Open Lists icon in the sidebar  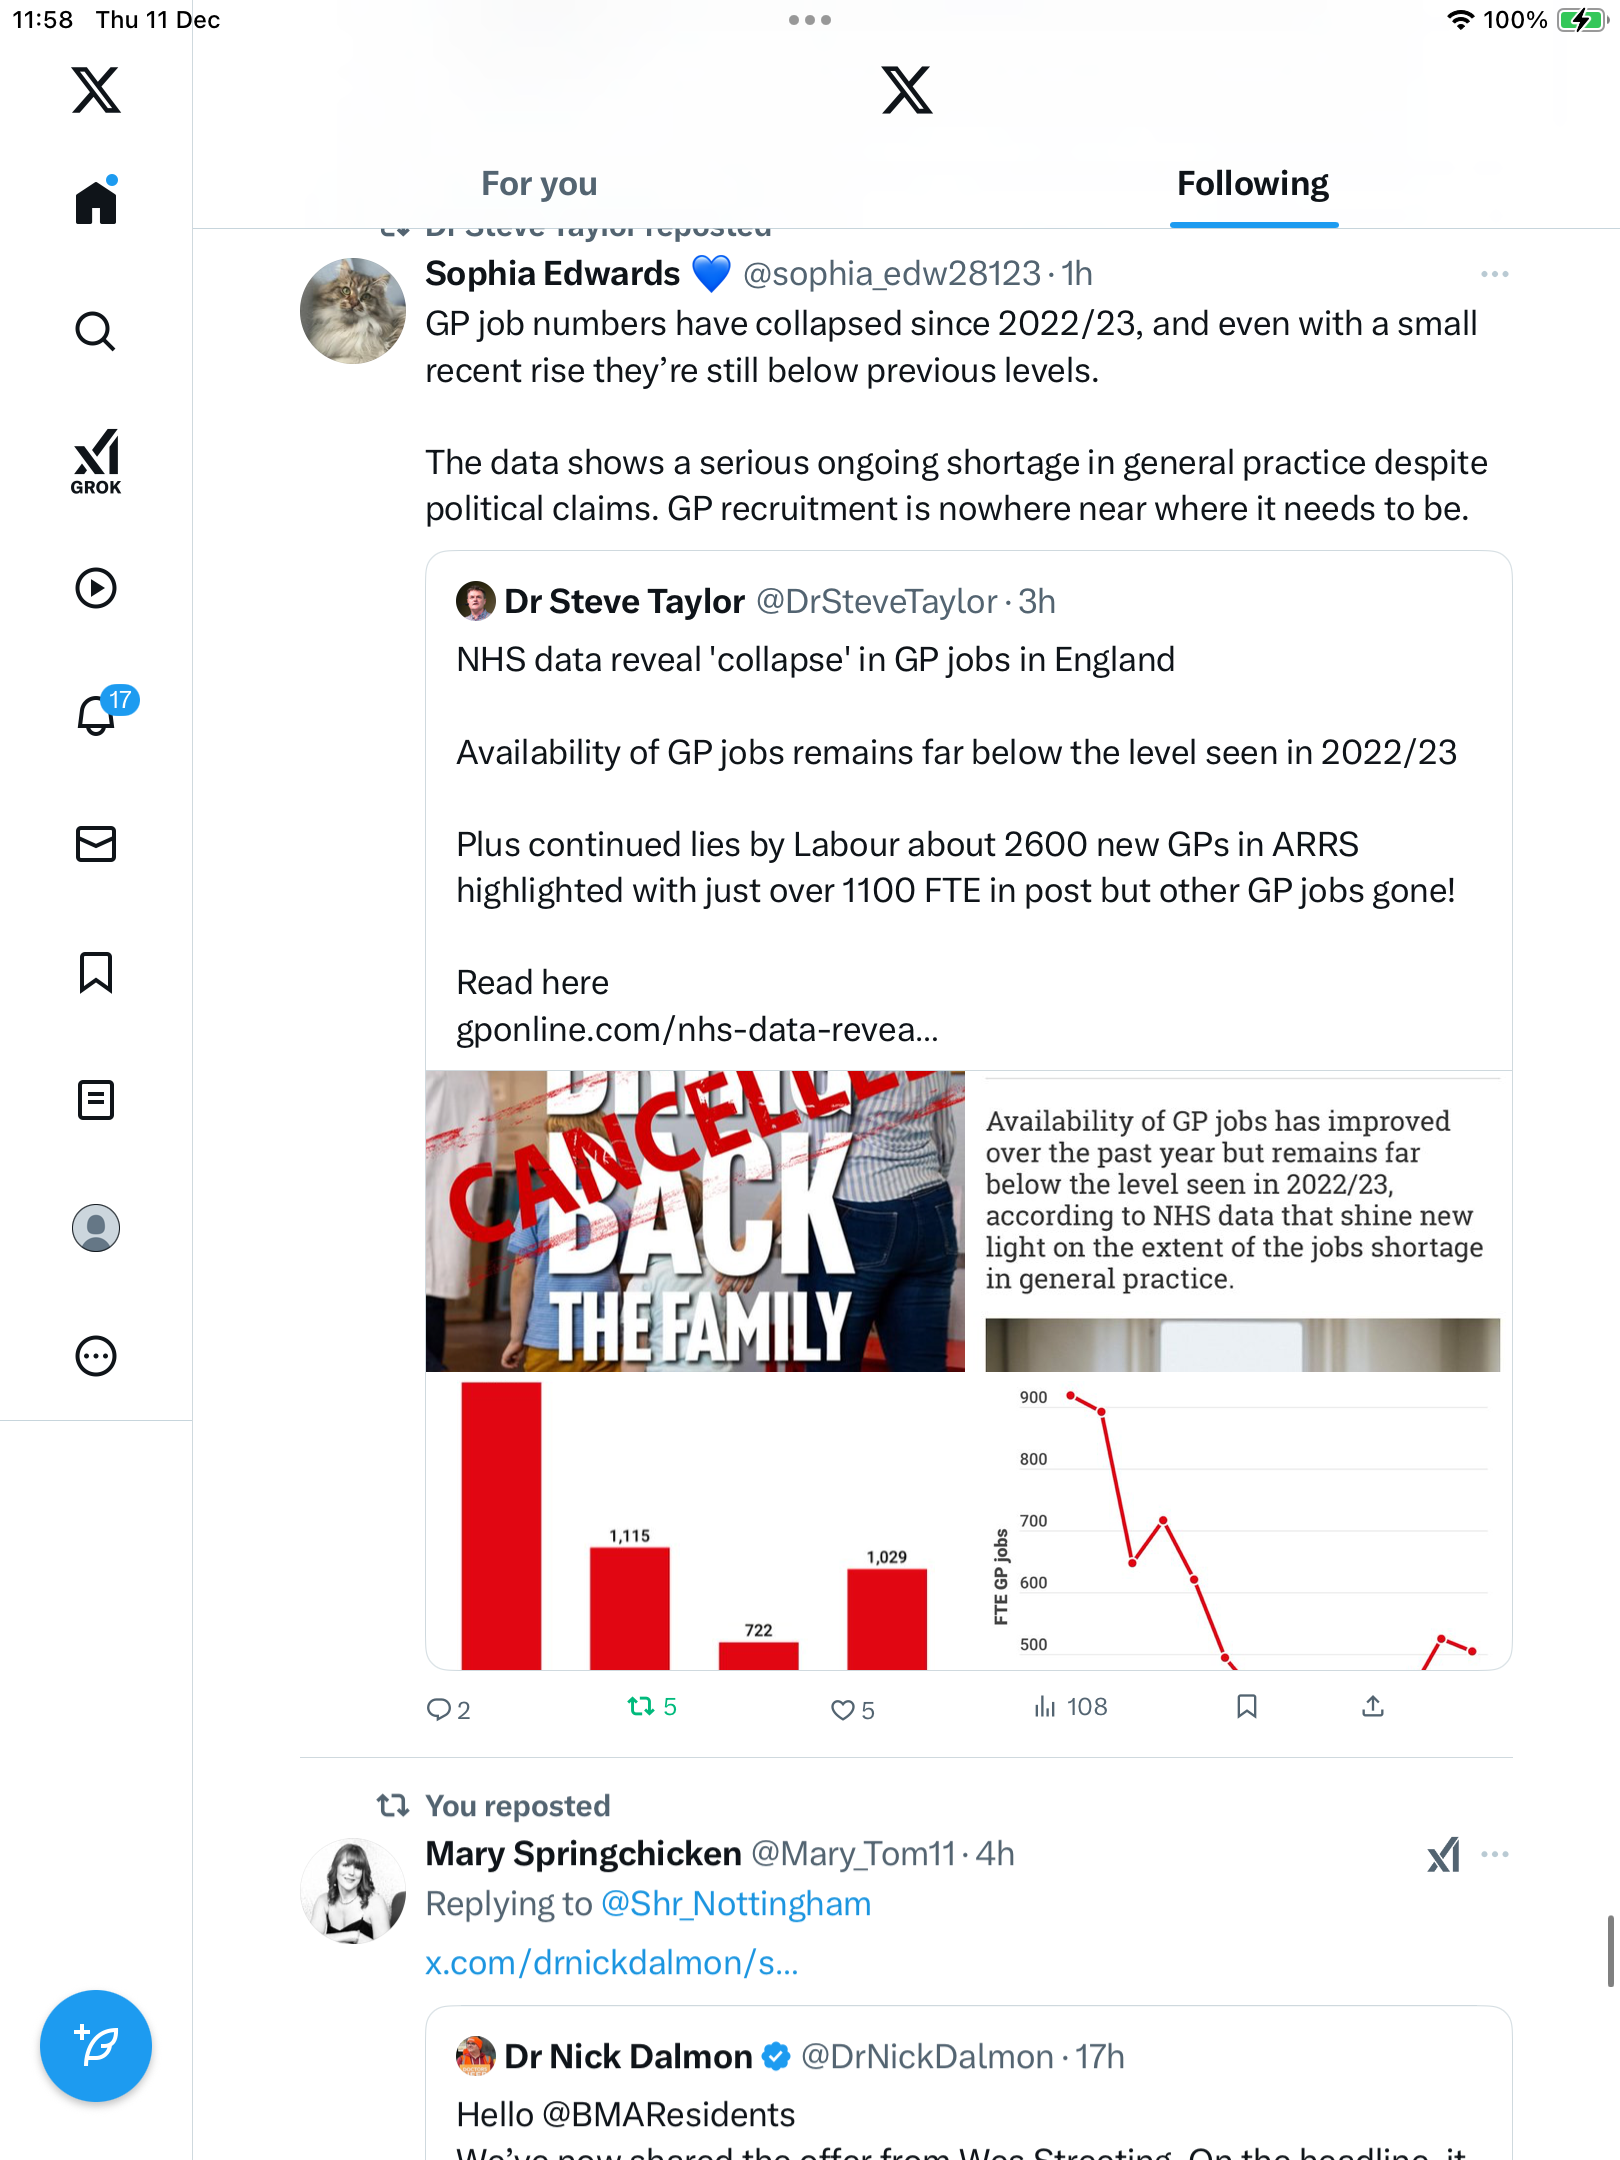[96, 1100]
